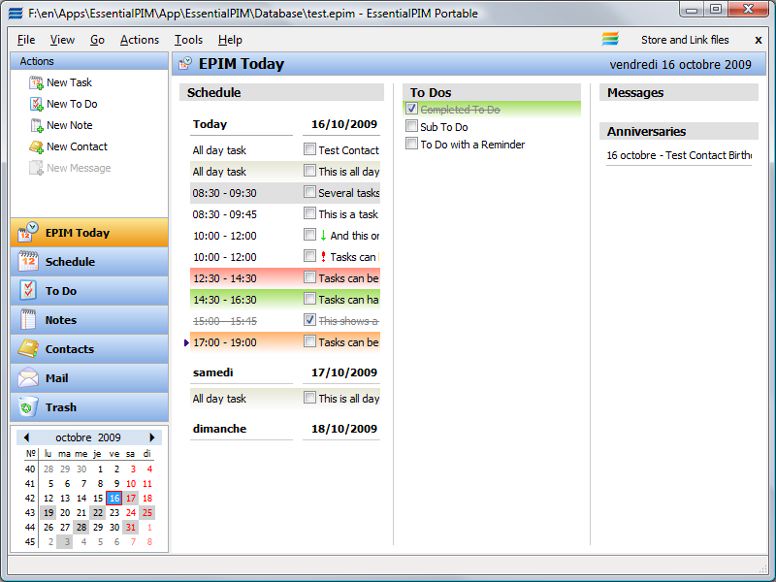Go to next month in mini calendar
776x582 pixels.
click(152, 438)
